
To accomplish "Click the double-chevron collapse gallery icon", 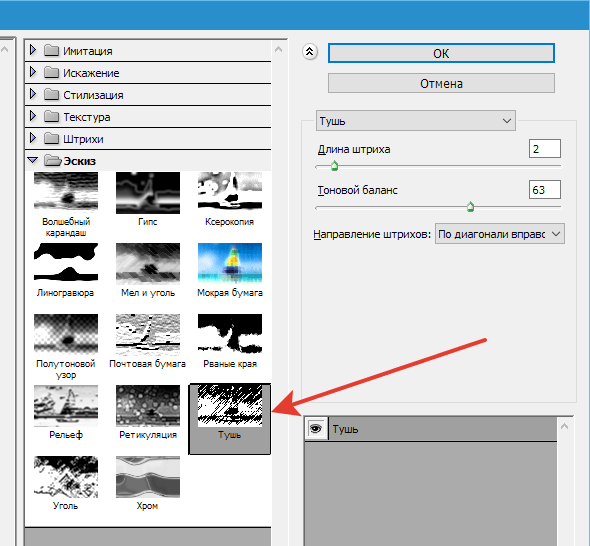I will tap(310, 52).
